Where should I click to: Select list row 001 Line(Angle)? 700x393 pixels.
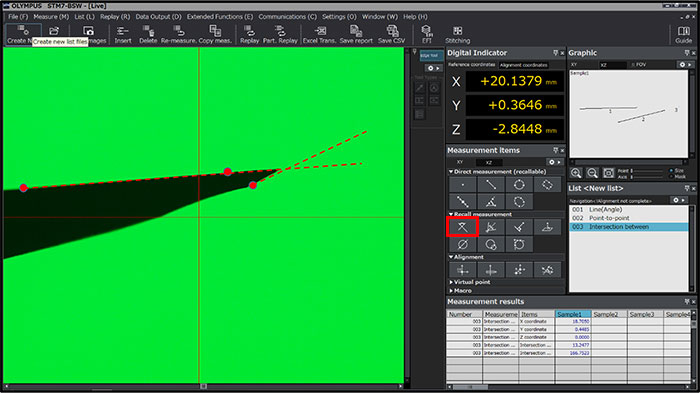tap(629, 209)
